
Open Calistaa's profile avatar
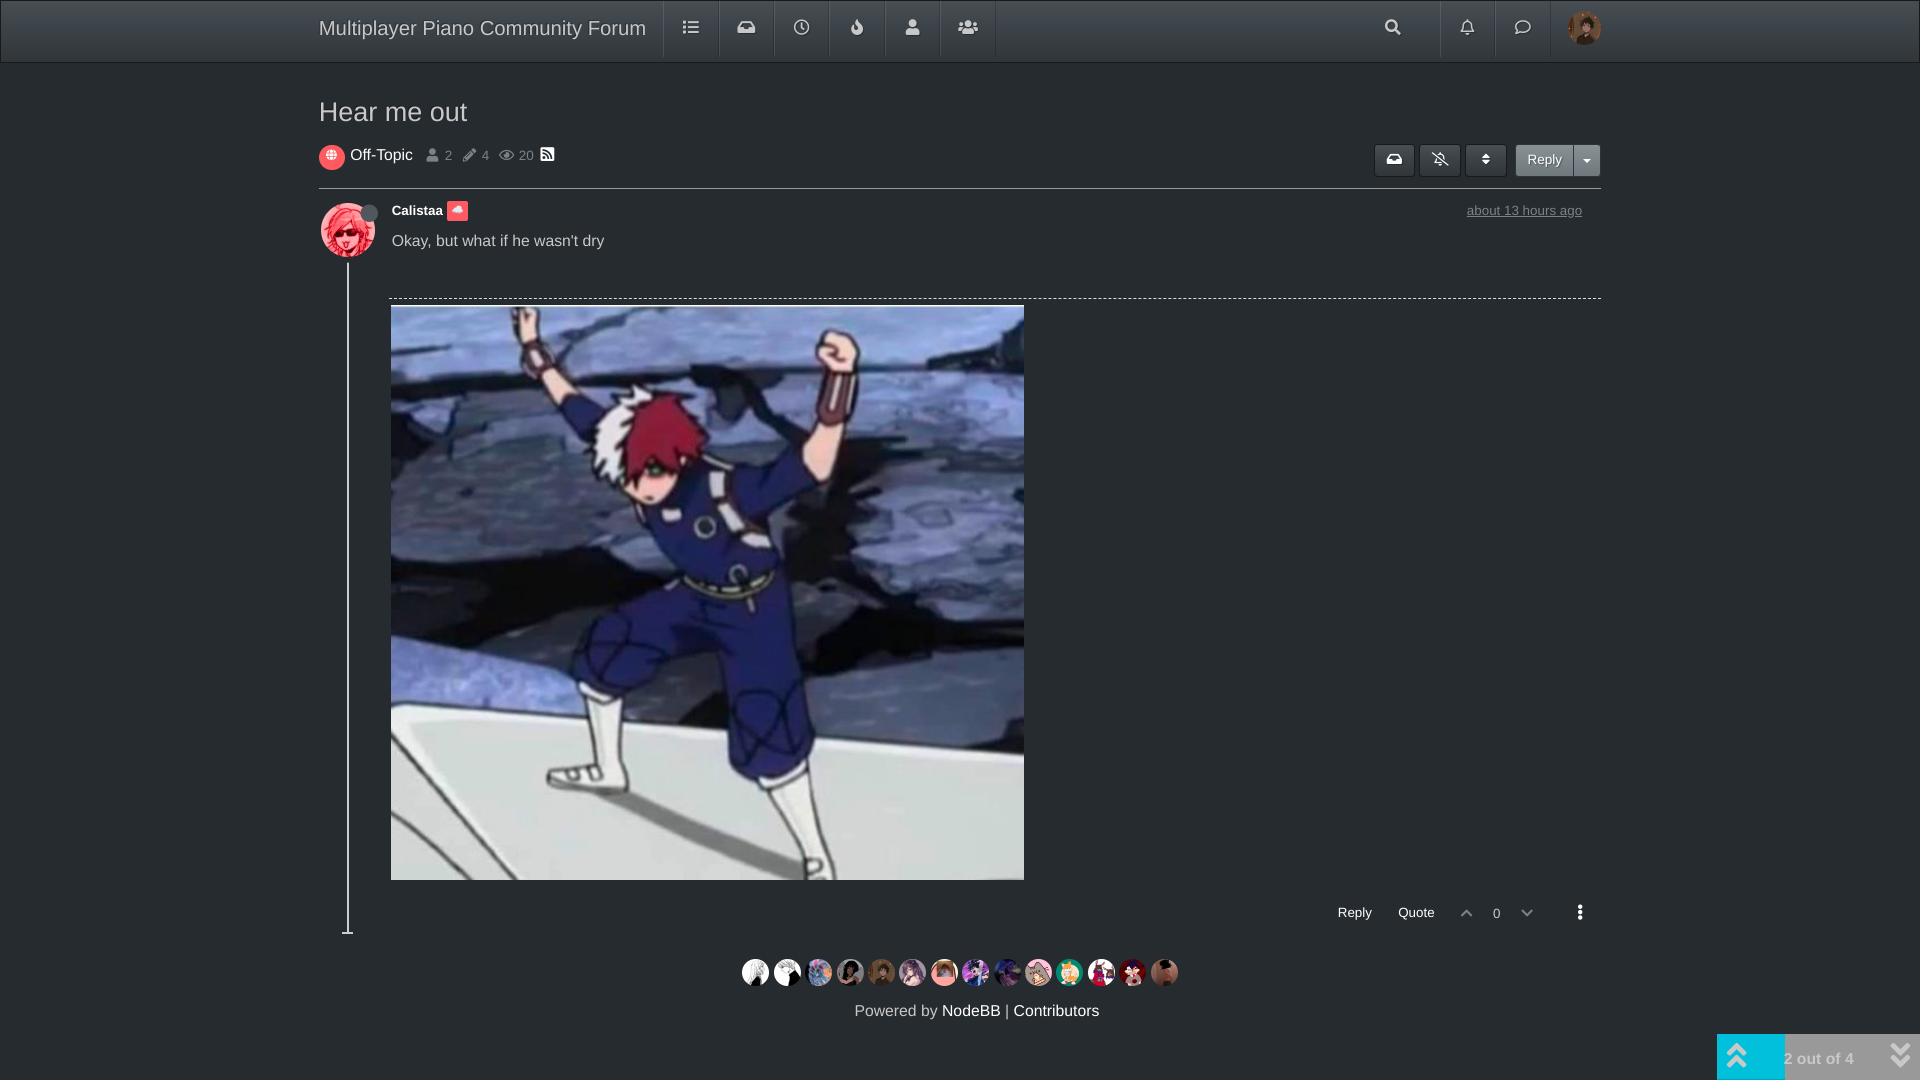click(348, 230)
